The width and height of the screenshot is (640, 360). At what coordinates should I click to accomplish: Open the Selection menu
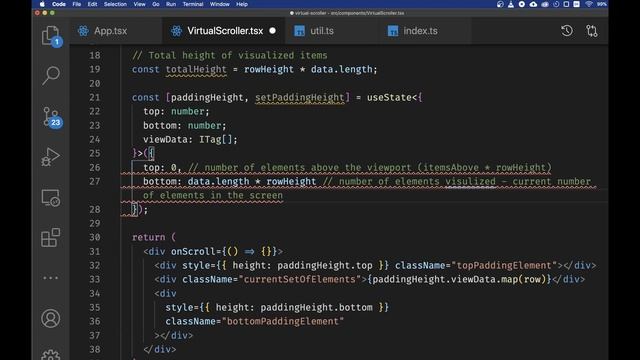[x=115, y=4]
